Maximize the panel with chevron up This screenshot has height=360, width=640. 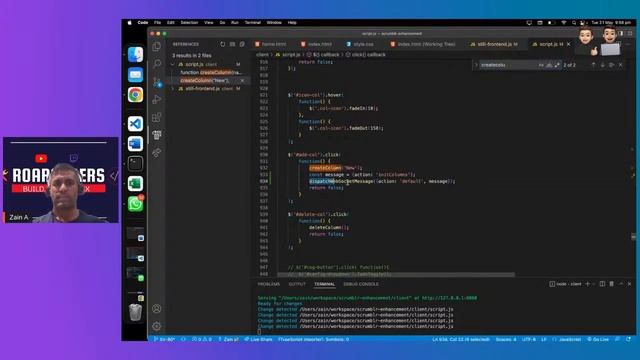(x=621, y=284)
